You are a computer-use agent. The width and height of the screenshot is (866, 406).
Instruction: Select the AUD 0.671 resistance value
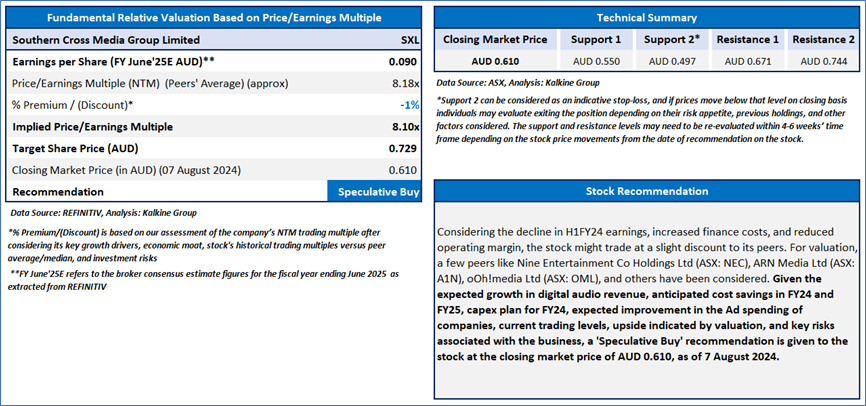[x=748, y=61]
